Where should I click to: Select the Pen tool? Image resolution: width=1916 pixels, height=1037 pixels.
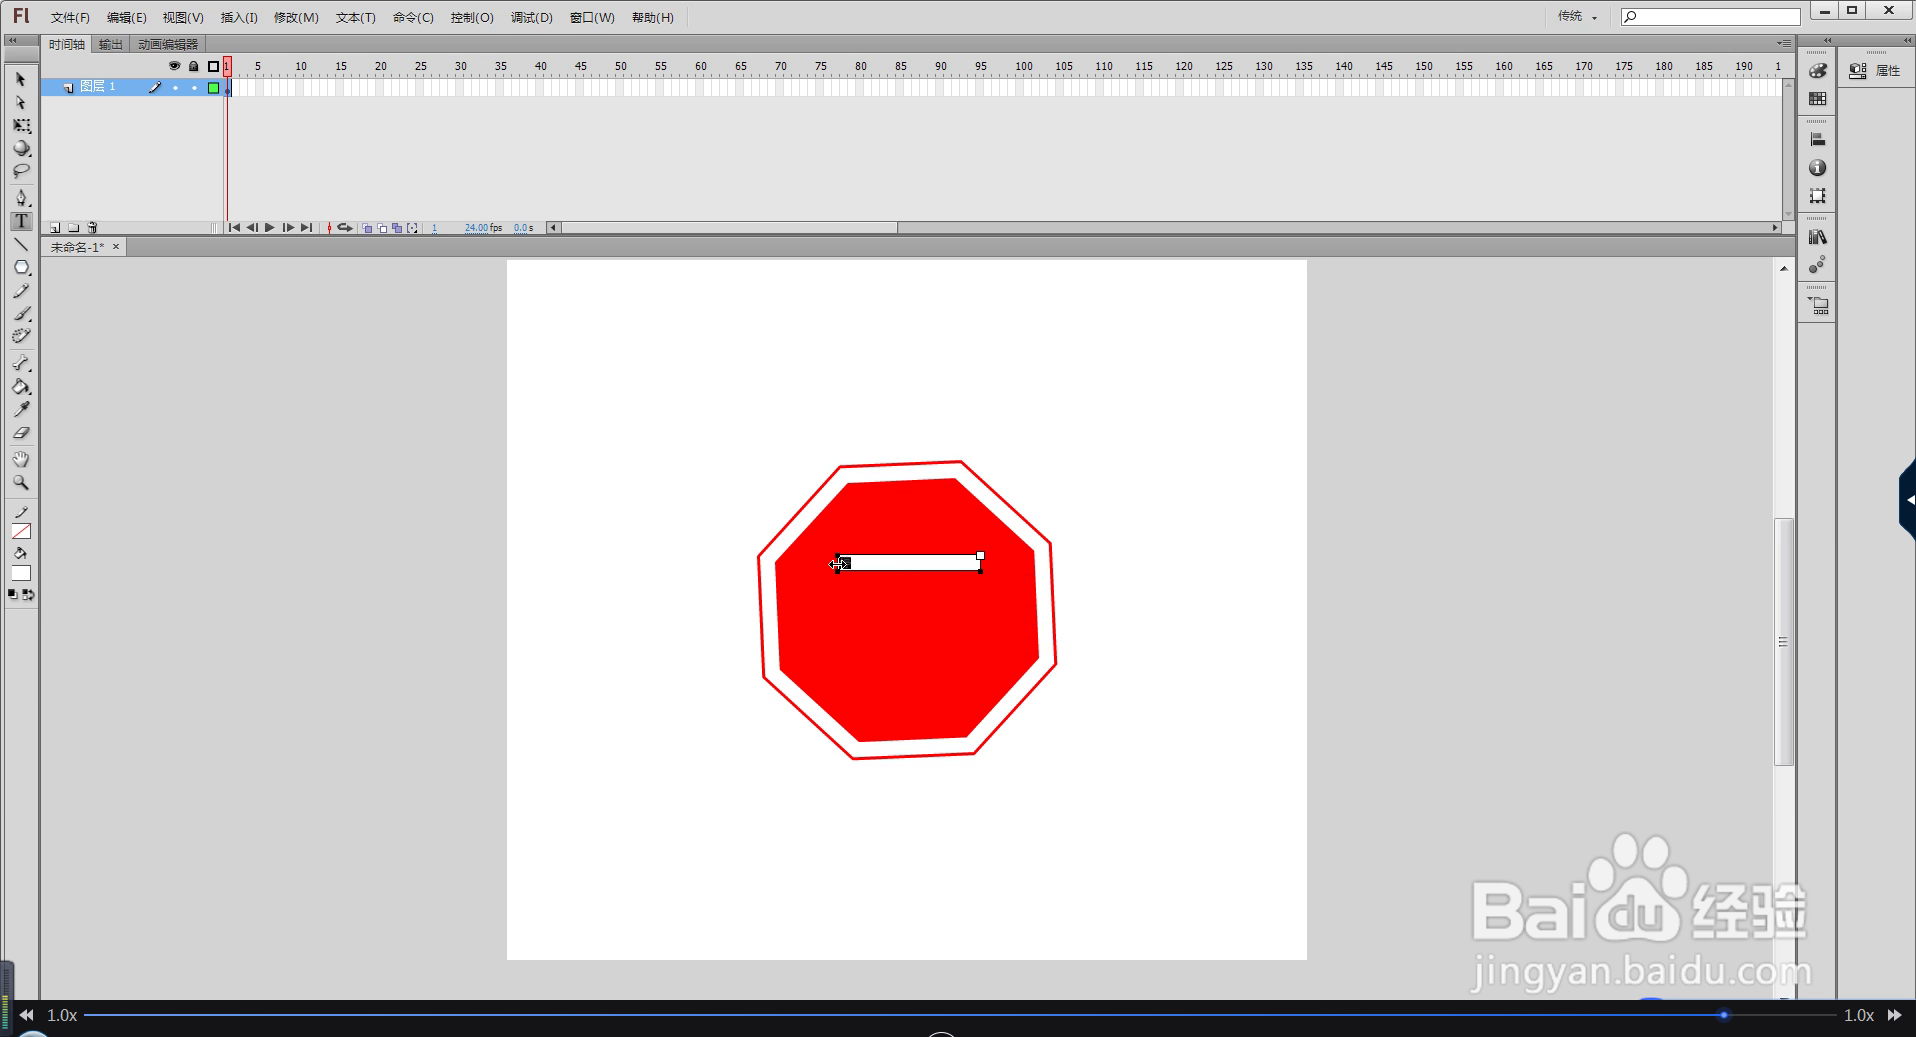(x=21, y=198)
